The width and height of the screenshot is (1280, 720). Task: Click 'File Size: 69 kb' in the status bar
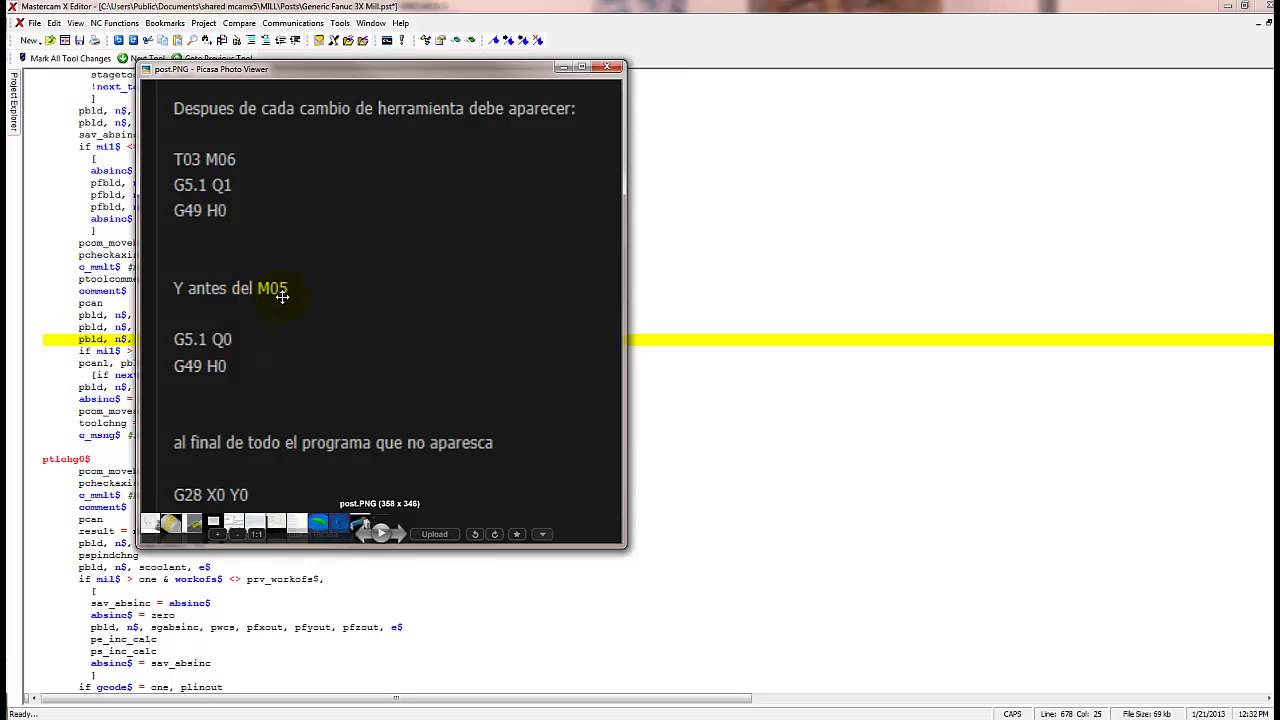(1148, 714)
